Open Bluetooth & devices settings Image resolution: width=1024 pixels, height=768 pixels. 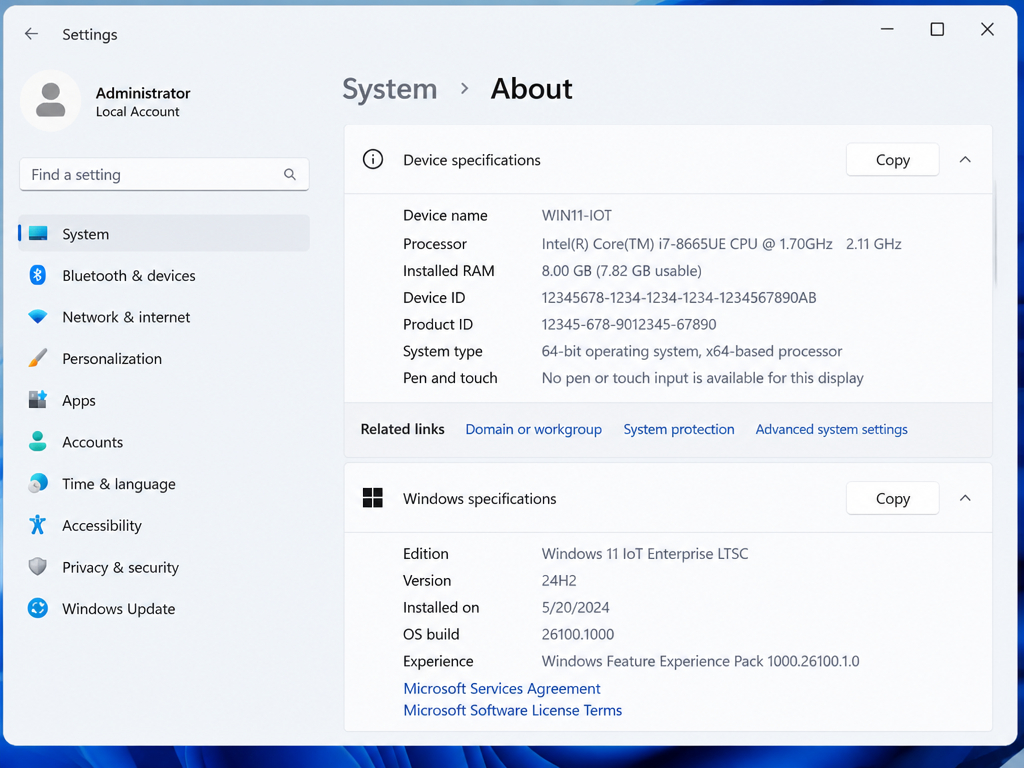click(x=164, y=275)
